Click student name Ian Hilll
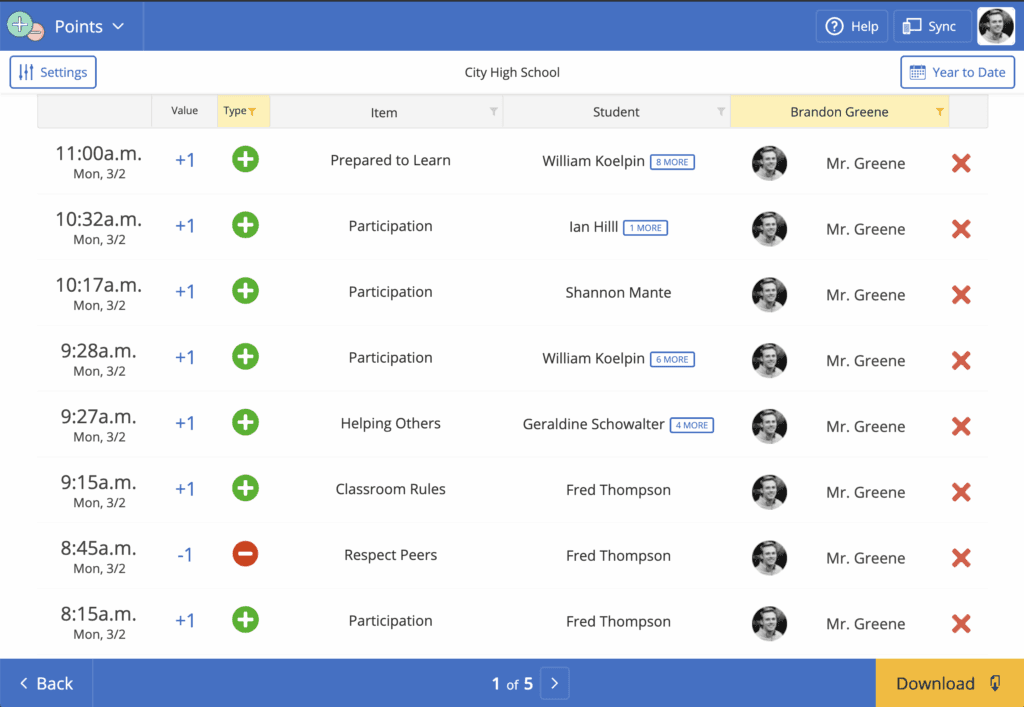This screenshot has height=707, width=1024. click(593, 227)
